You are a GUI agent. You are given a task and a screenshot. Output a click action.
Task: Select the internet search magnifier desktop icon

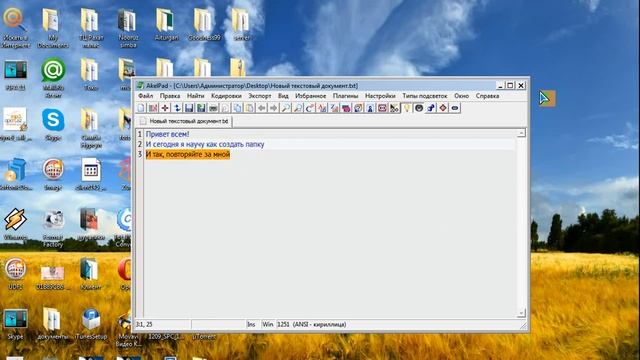tap(15, 28)
